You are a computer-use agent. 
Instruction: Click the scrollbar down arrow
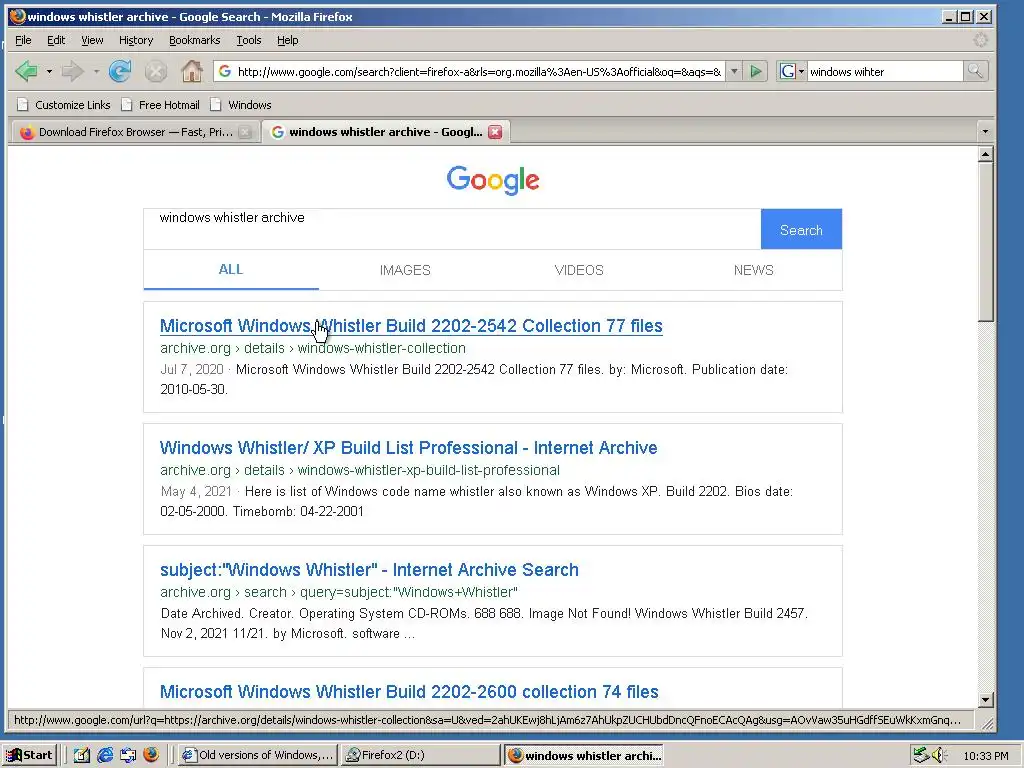click(x=985, y=700)
